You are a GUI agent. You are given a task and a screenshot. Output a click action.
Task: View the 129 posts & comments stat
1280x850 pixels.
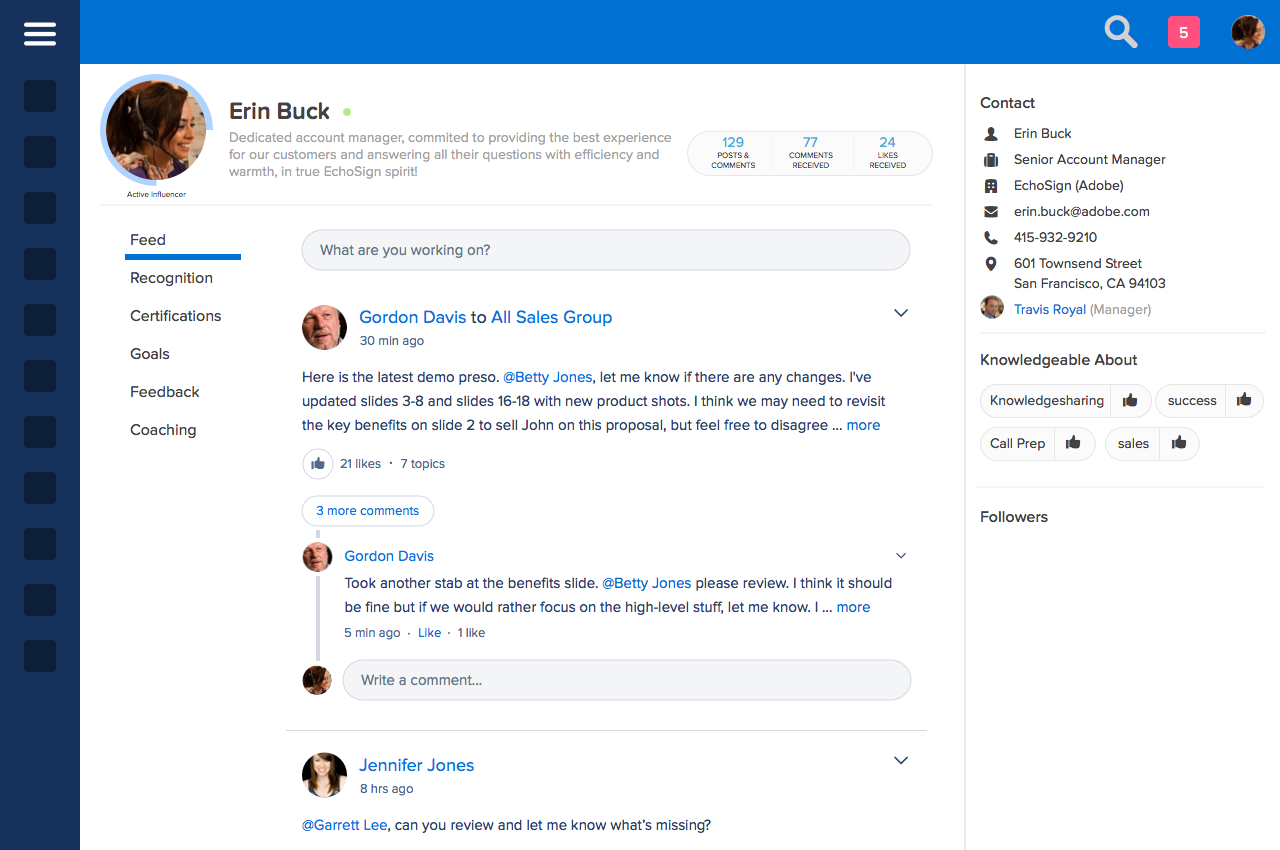(x=733, y=153)
